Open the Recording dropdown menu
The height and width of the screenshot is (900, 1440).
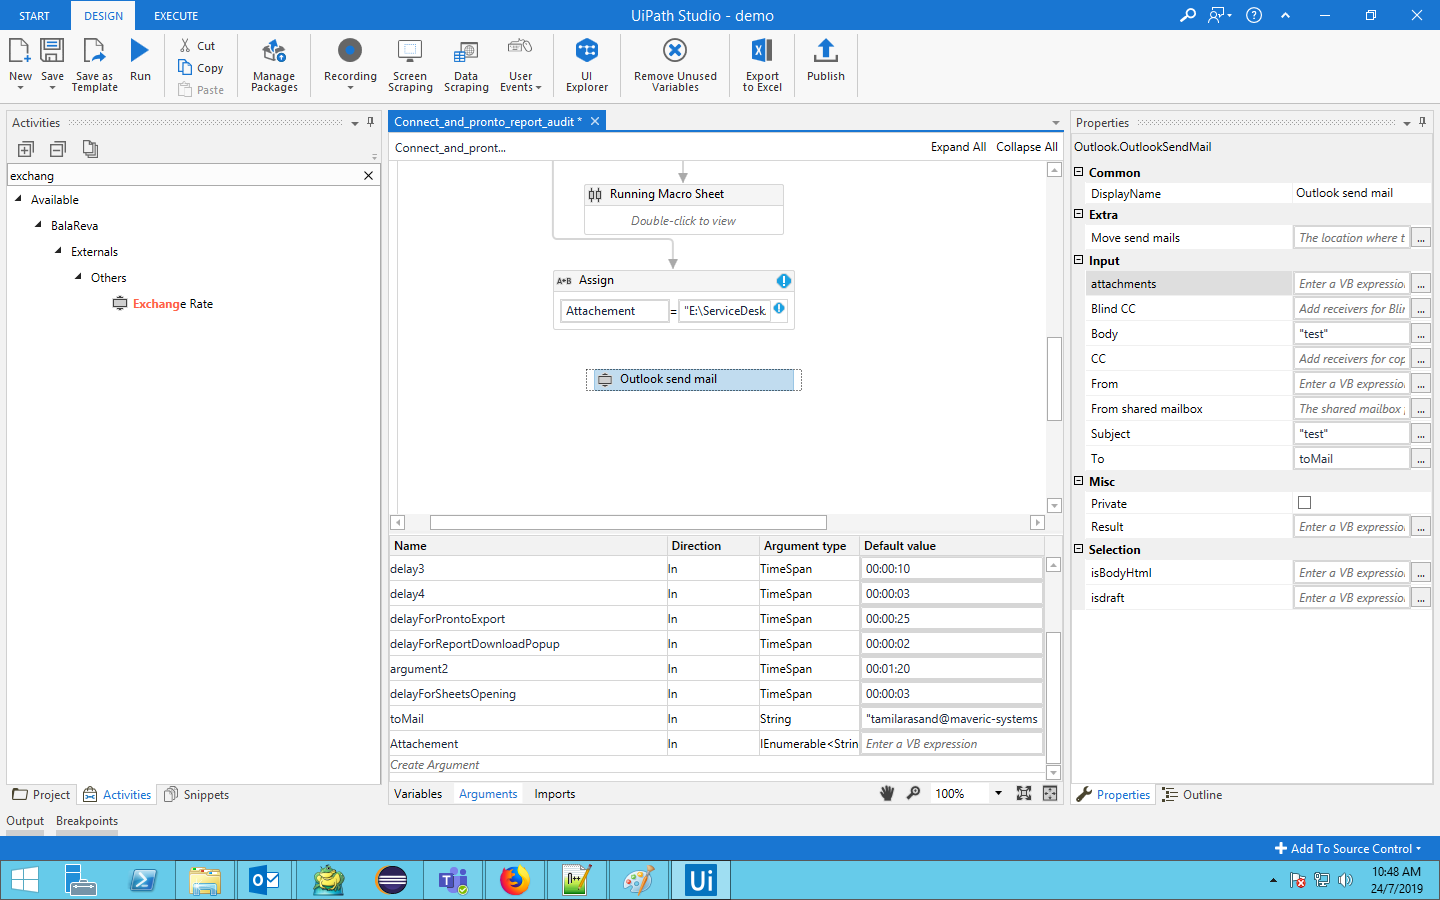[350, 87]
